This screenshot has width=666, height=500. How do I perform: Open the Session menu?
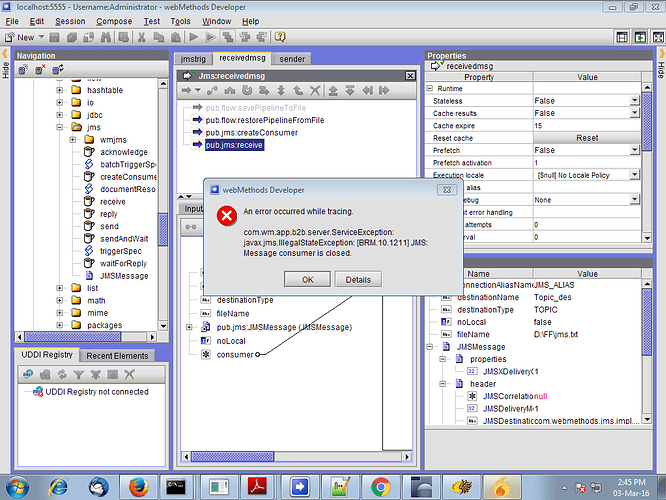pos(70,21)
